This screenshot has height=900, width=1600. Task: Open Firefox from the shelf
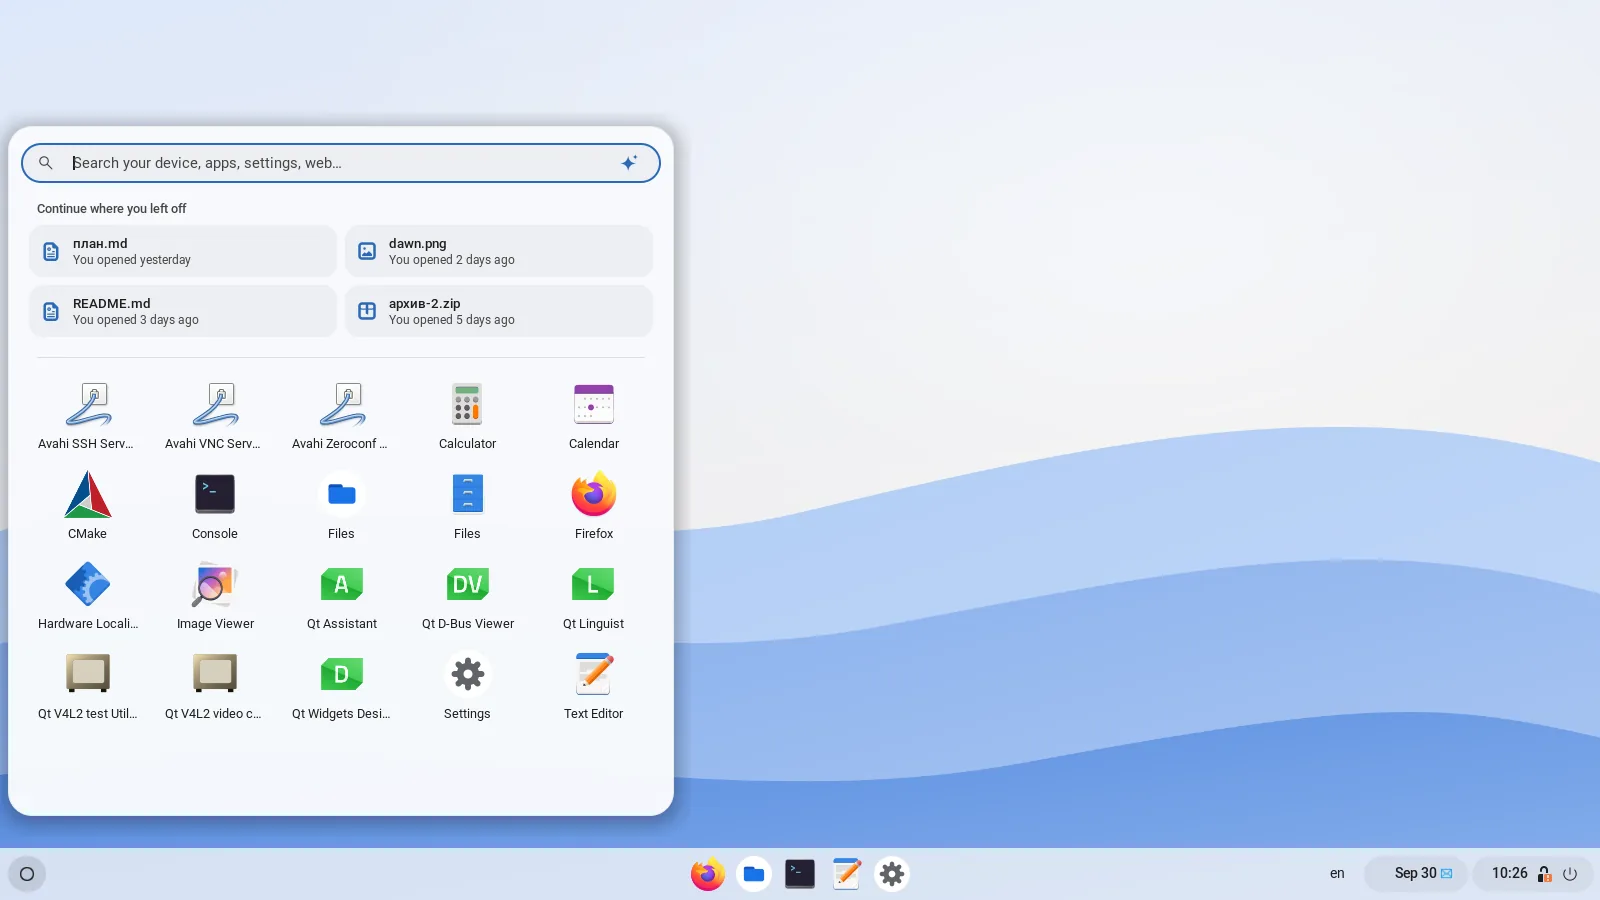point(708,874)
